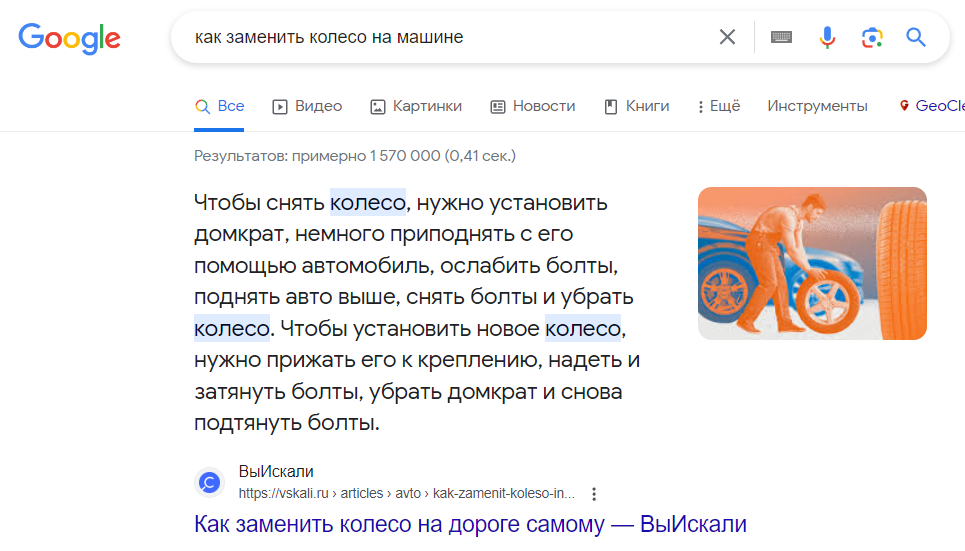
Task: Open the GeoClever extension link
Action: coord(932,106)
